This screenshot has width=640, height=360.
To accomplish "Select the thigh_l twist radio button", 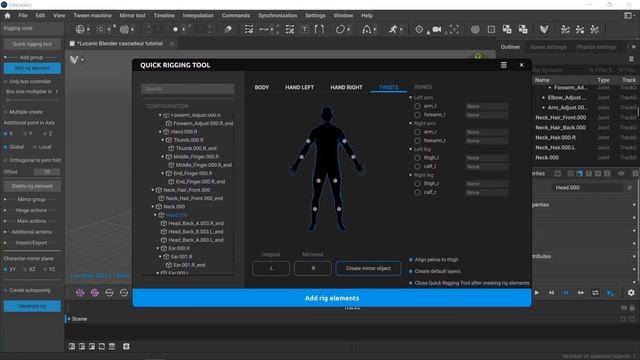I will point(417,158).
